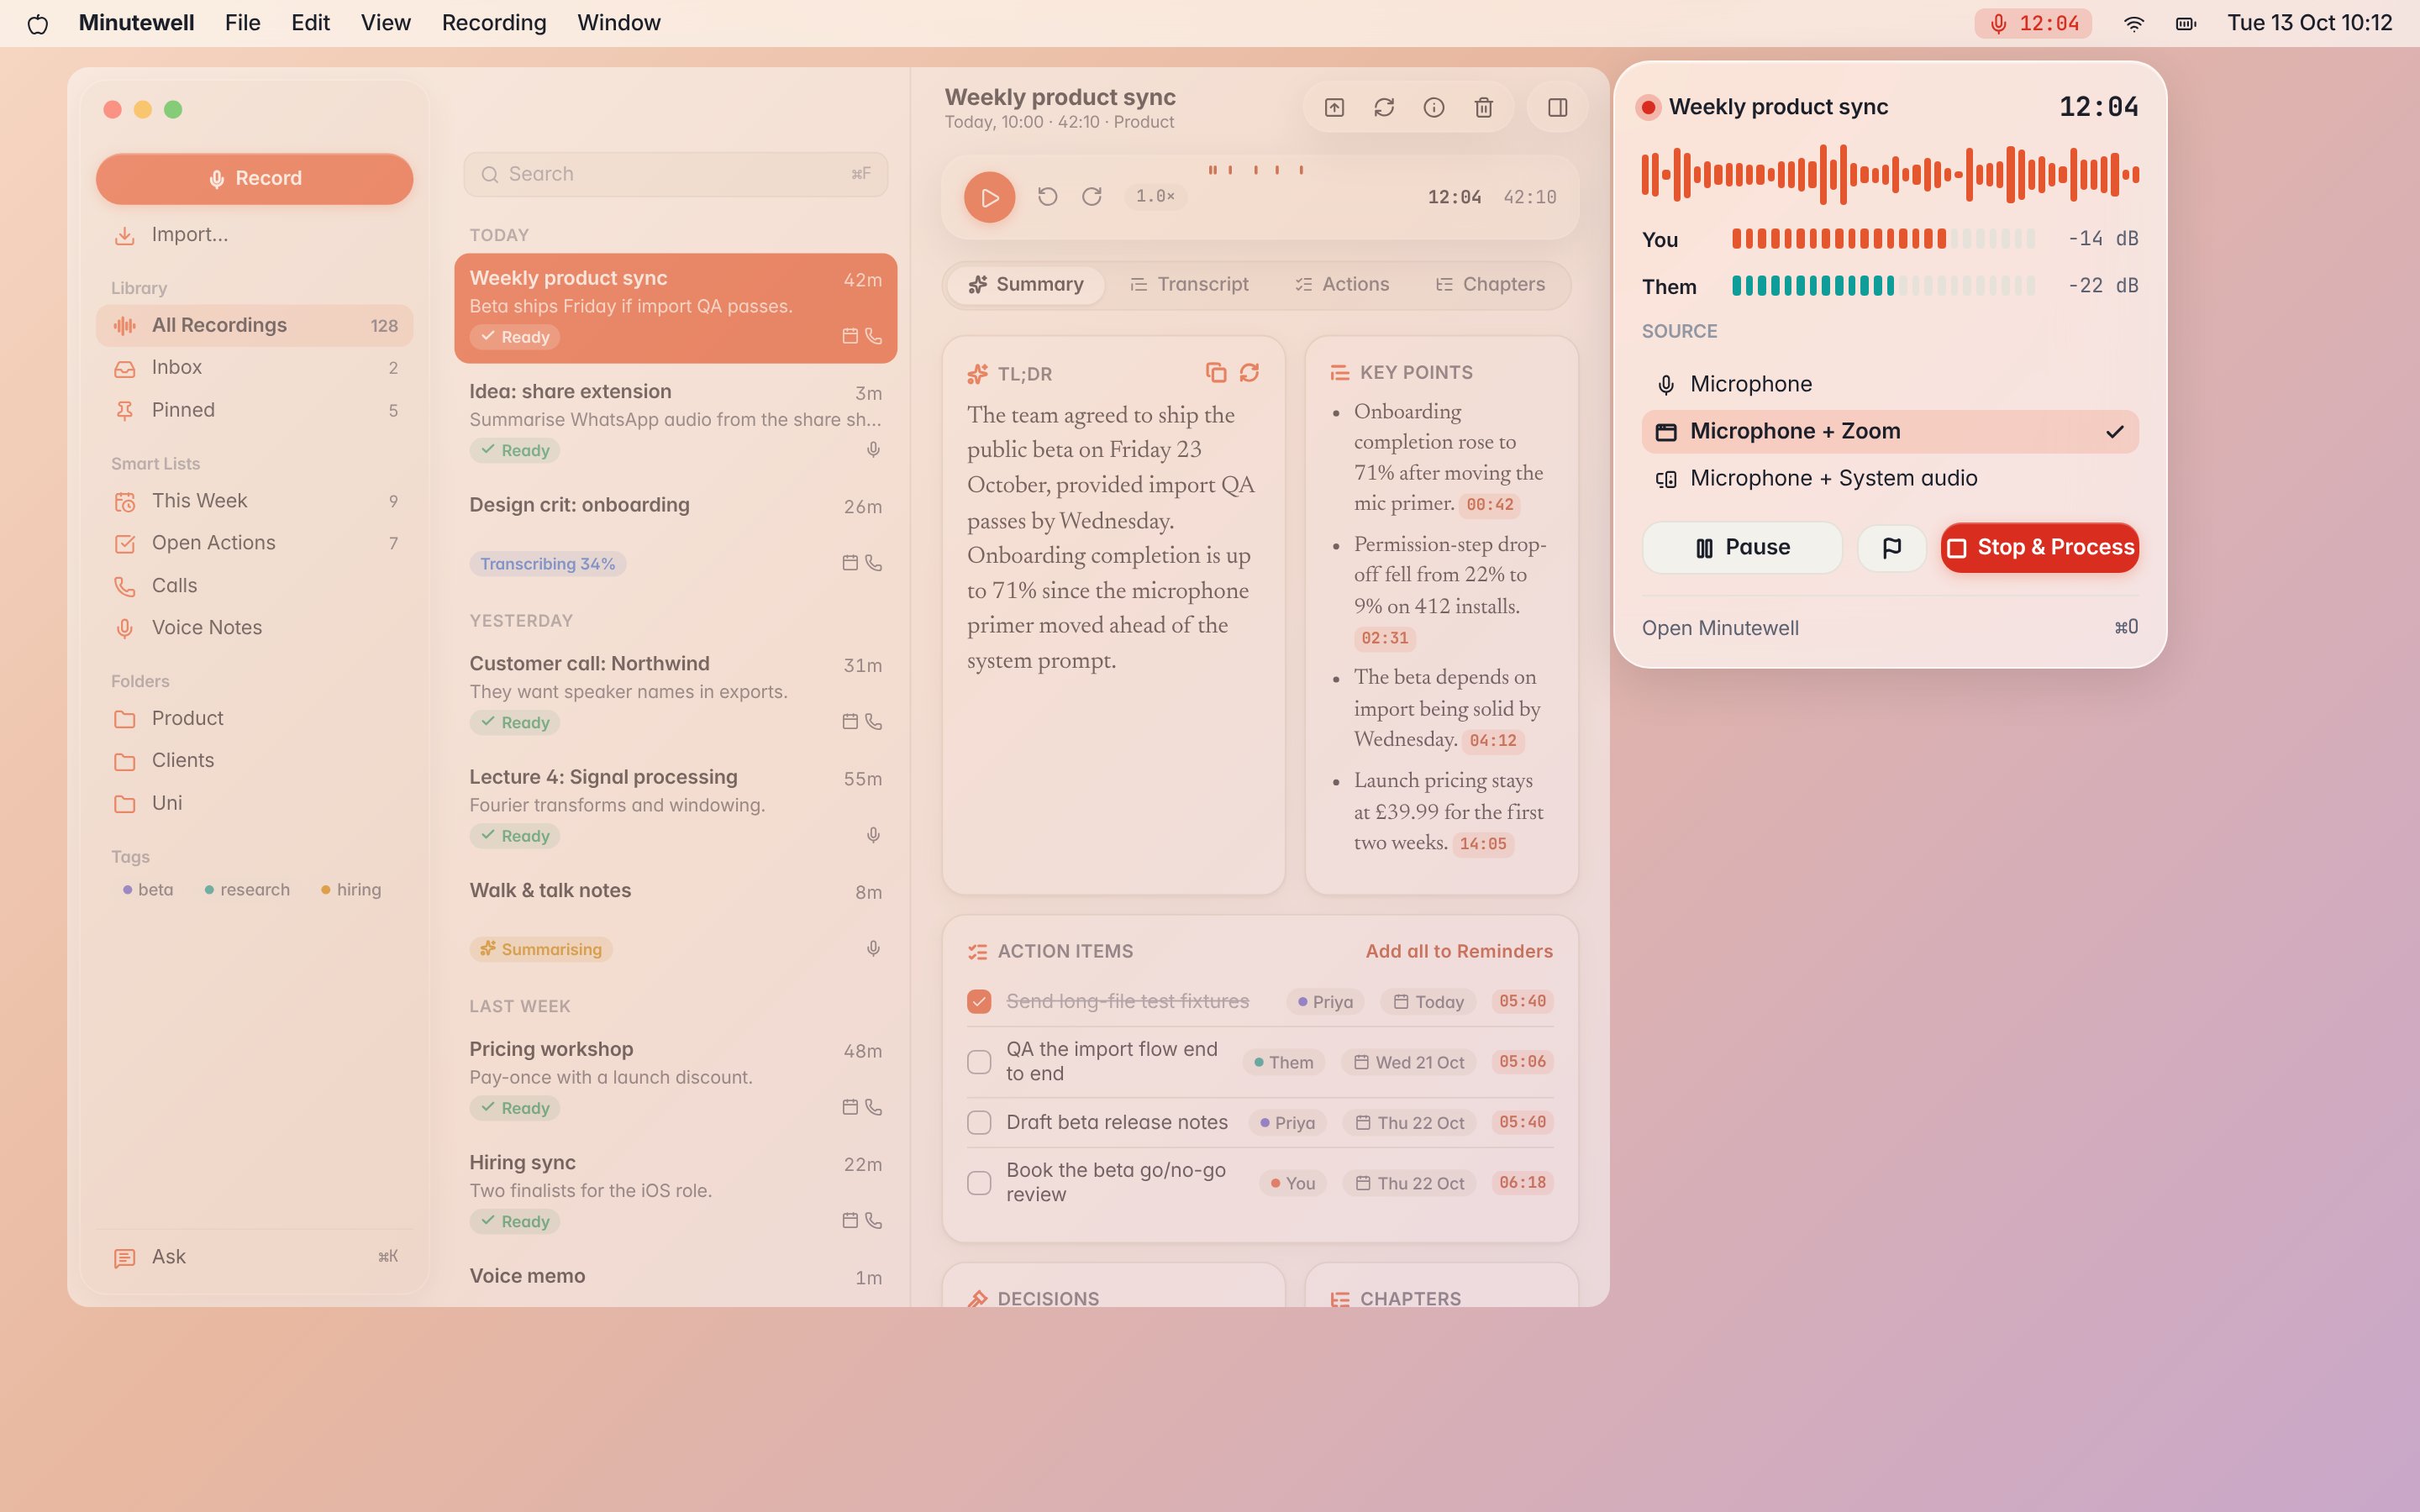Open the recording info icon
Viewport: 2420px width, 1512px height.
[x=1434, y=108]
